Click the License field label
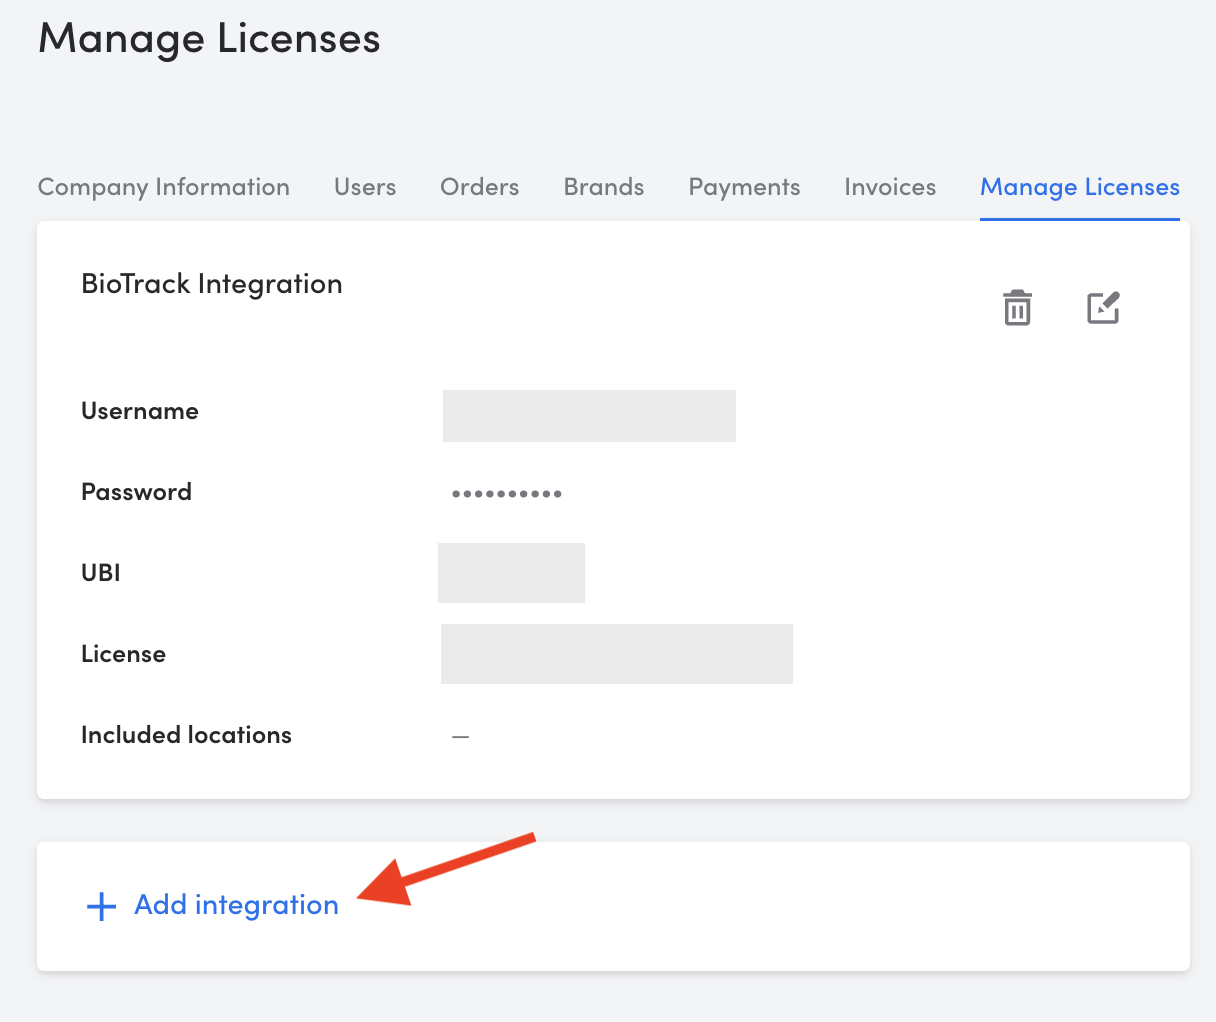The height and width of the screenshot is (1022, 1216). pos(124,654)
